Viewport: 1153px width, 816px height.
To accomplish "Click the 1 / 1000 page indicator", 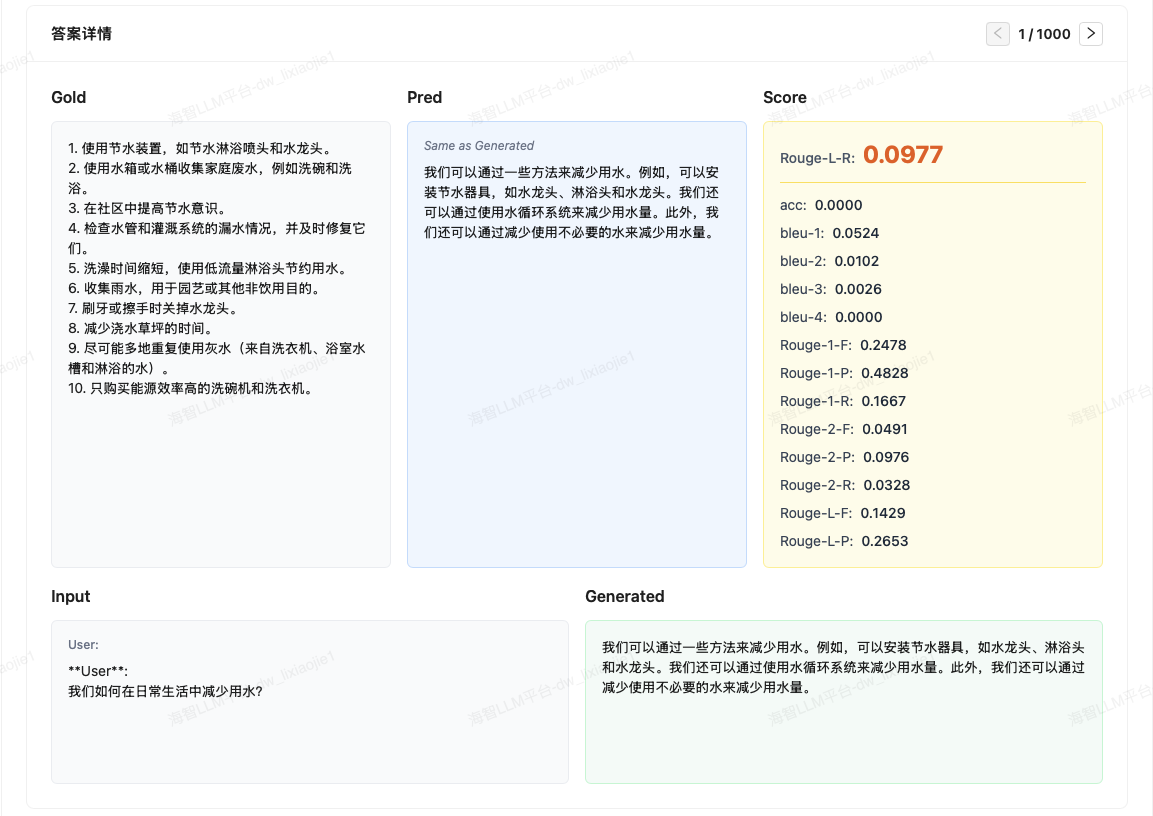I will point(1044,34).
